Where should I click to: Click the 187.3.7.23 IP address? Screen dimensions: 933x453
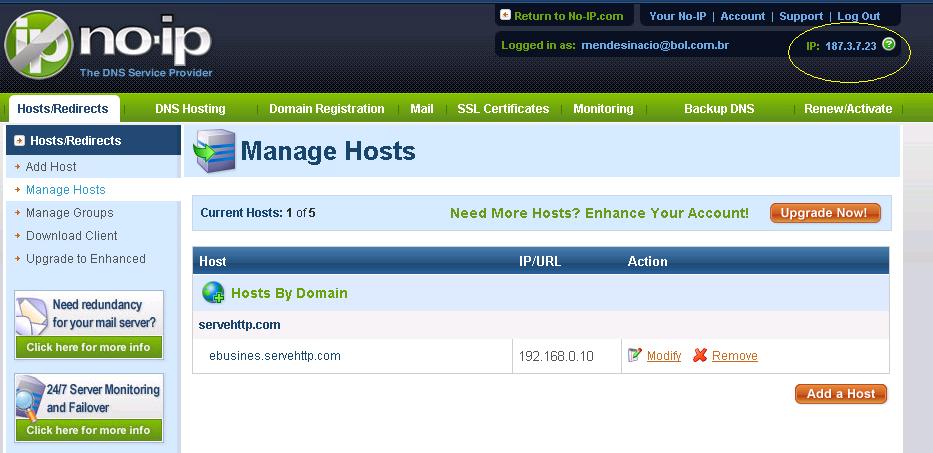pos(850,46)
